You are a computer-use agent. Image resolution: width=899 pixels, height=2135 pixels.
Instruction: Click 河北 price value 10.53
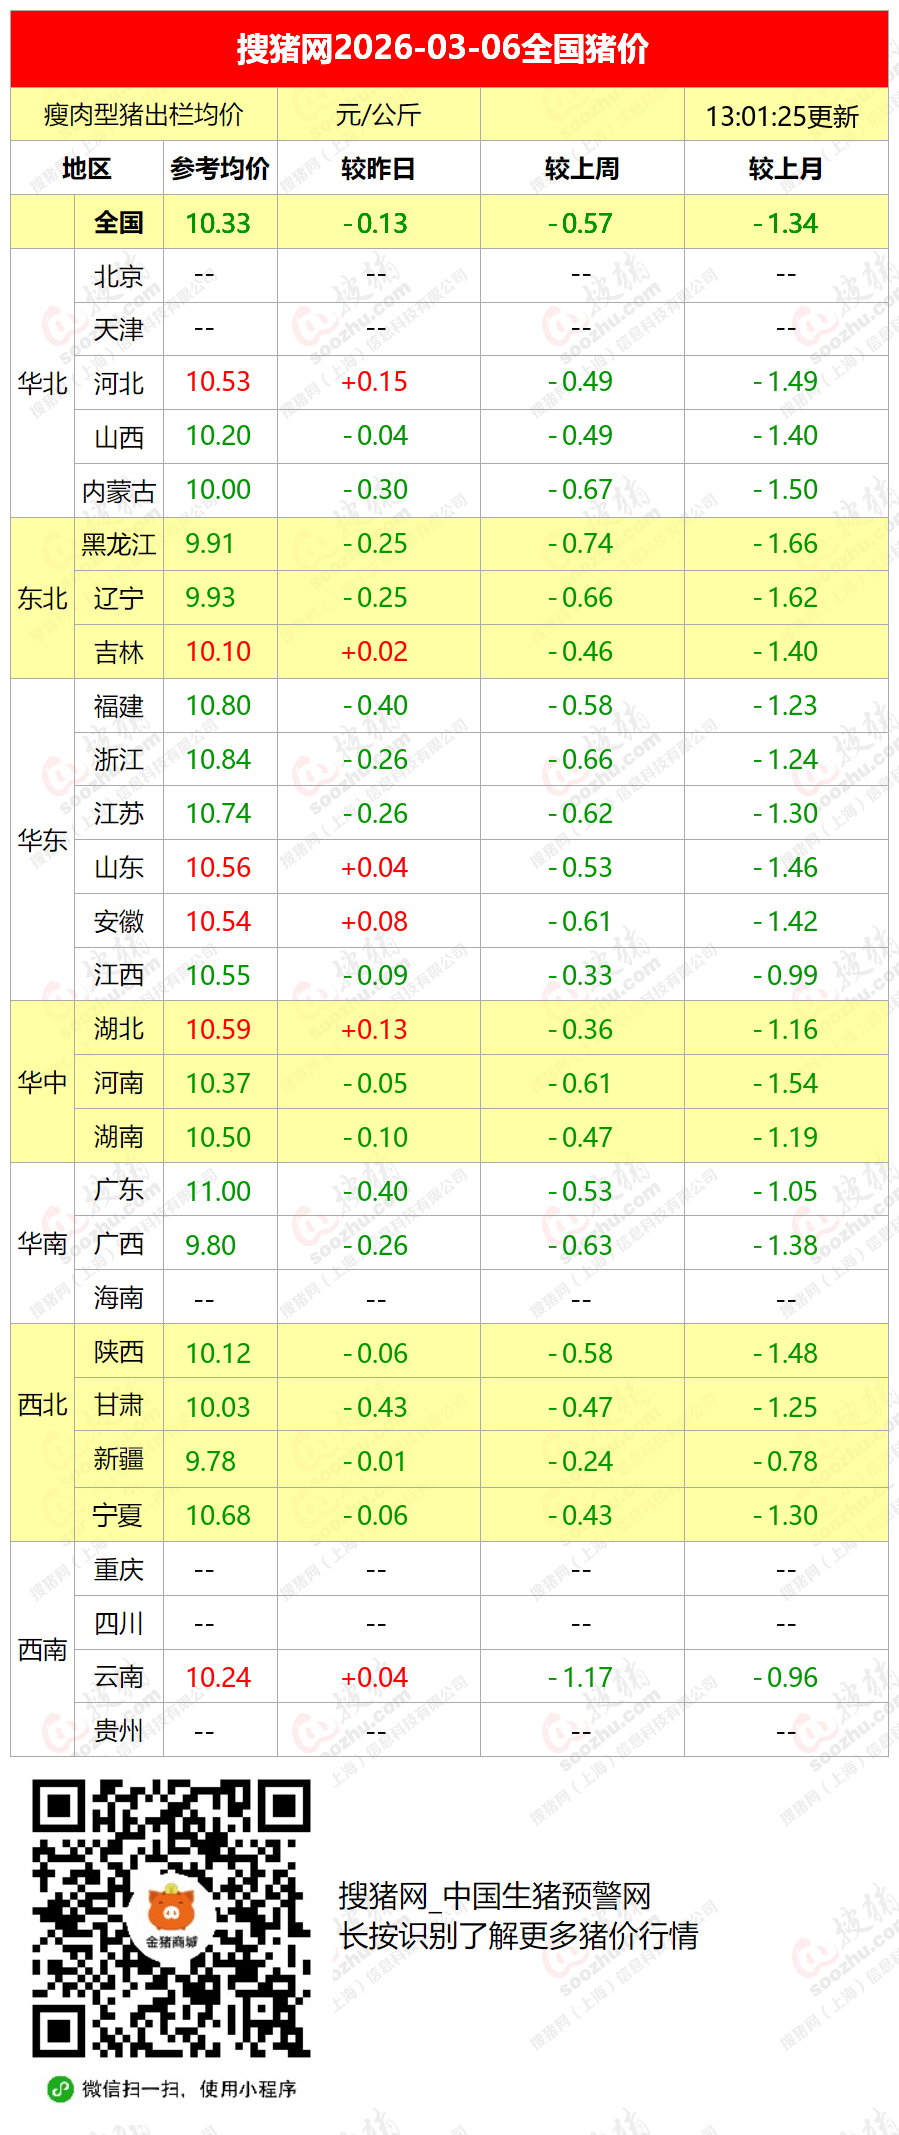219,382
